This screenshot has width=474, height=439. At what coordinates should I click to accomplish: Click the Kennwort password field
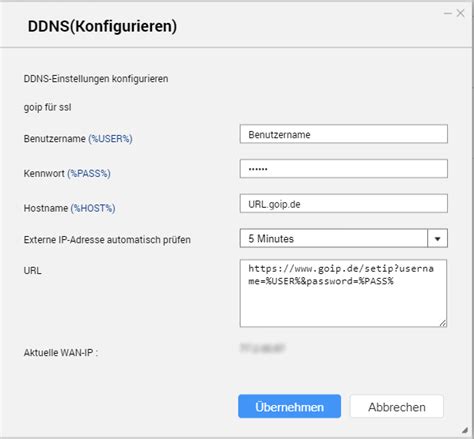(x=343, y=169)
